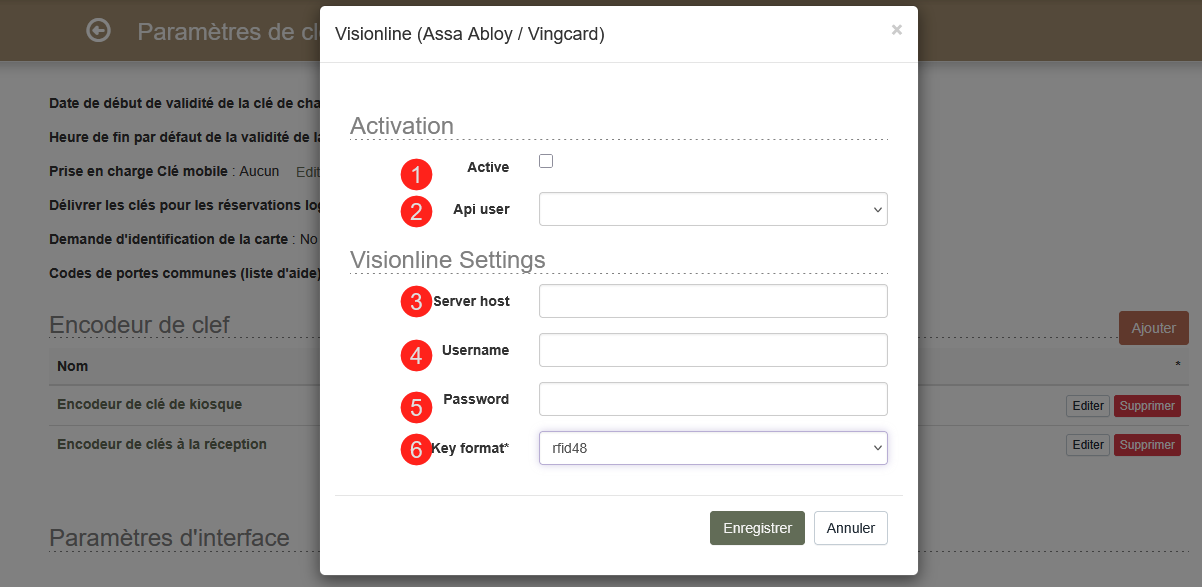
Task: Click the 'Codes de portes communes' label
Action: 185,273
